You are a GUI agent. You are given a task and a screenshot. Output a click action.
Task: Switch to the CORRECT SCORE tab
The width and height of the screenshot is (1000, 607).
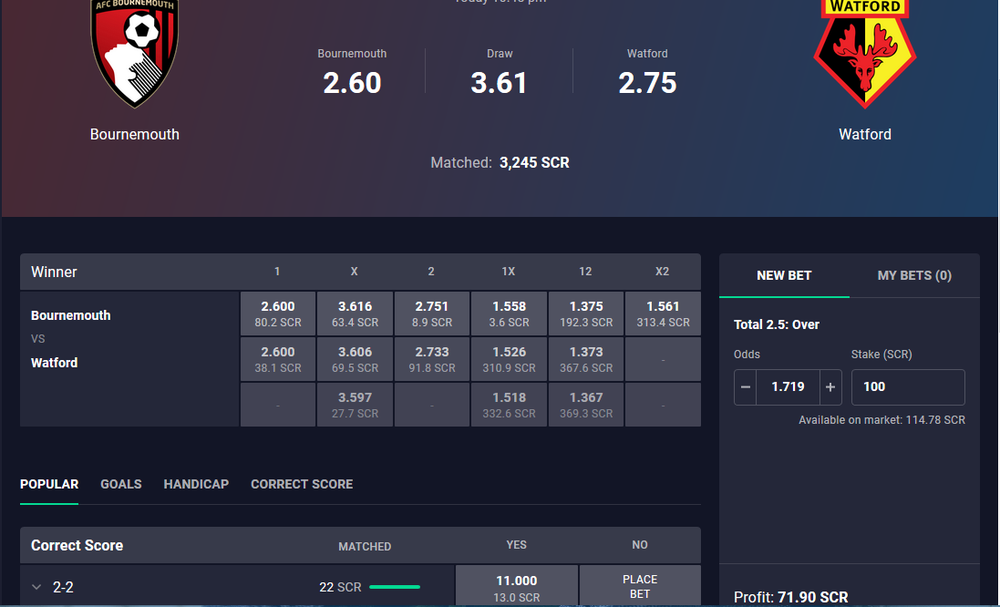point(302,484)
